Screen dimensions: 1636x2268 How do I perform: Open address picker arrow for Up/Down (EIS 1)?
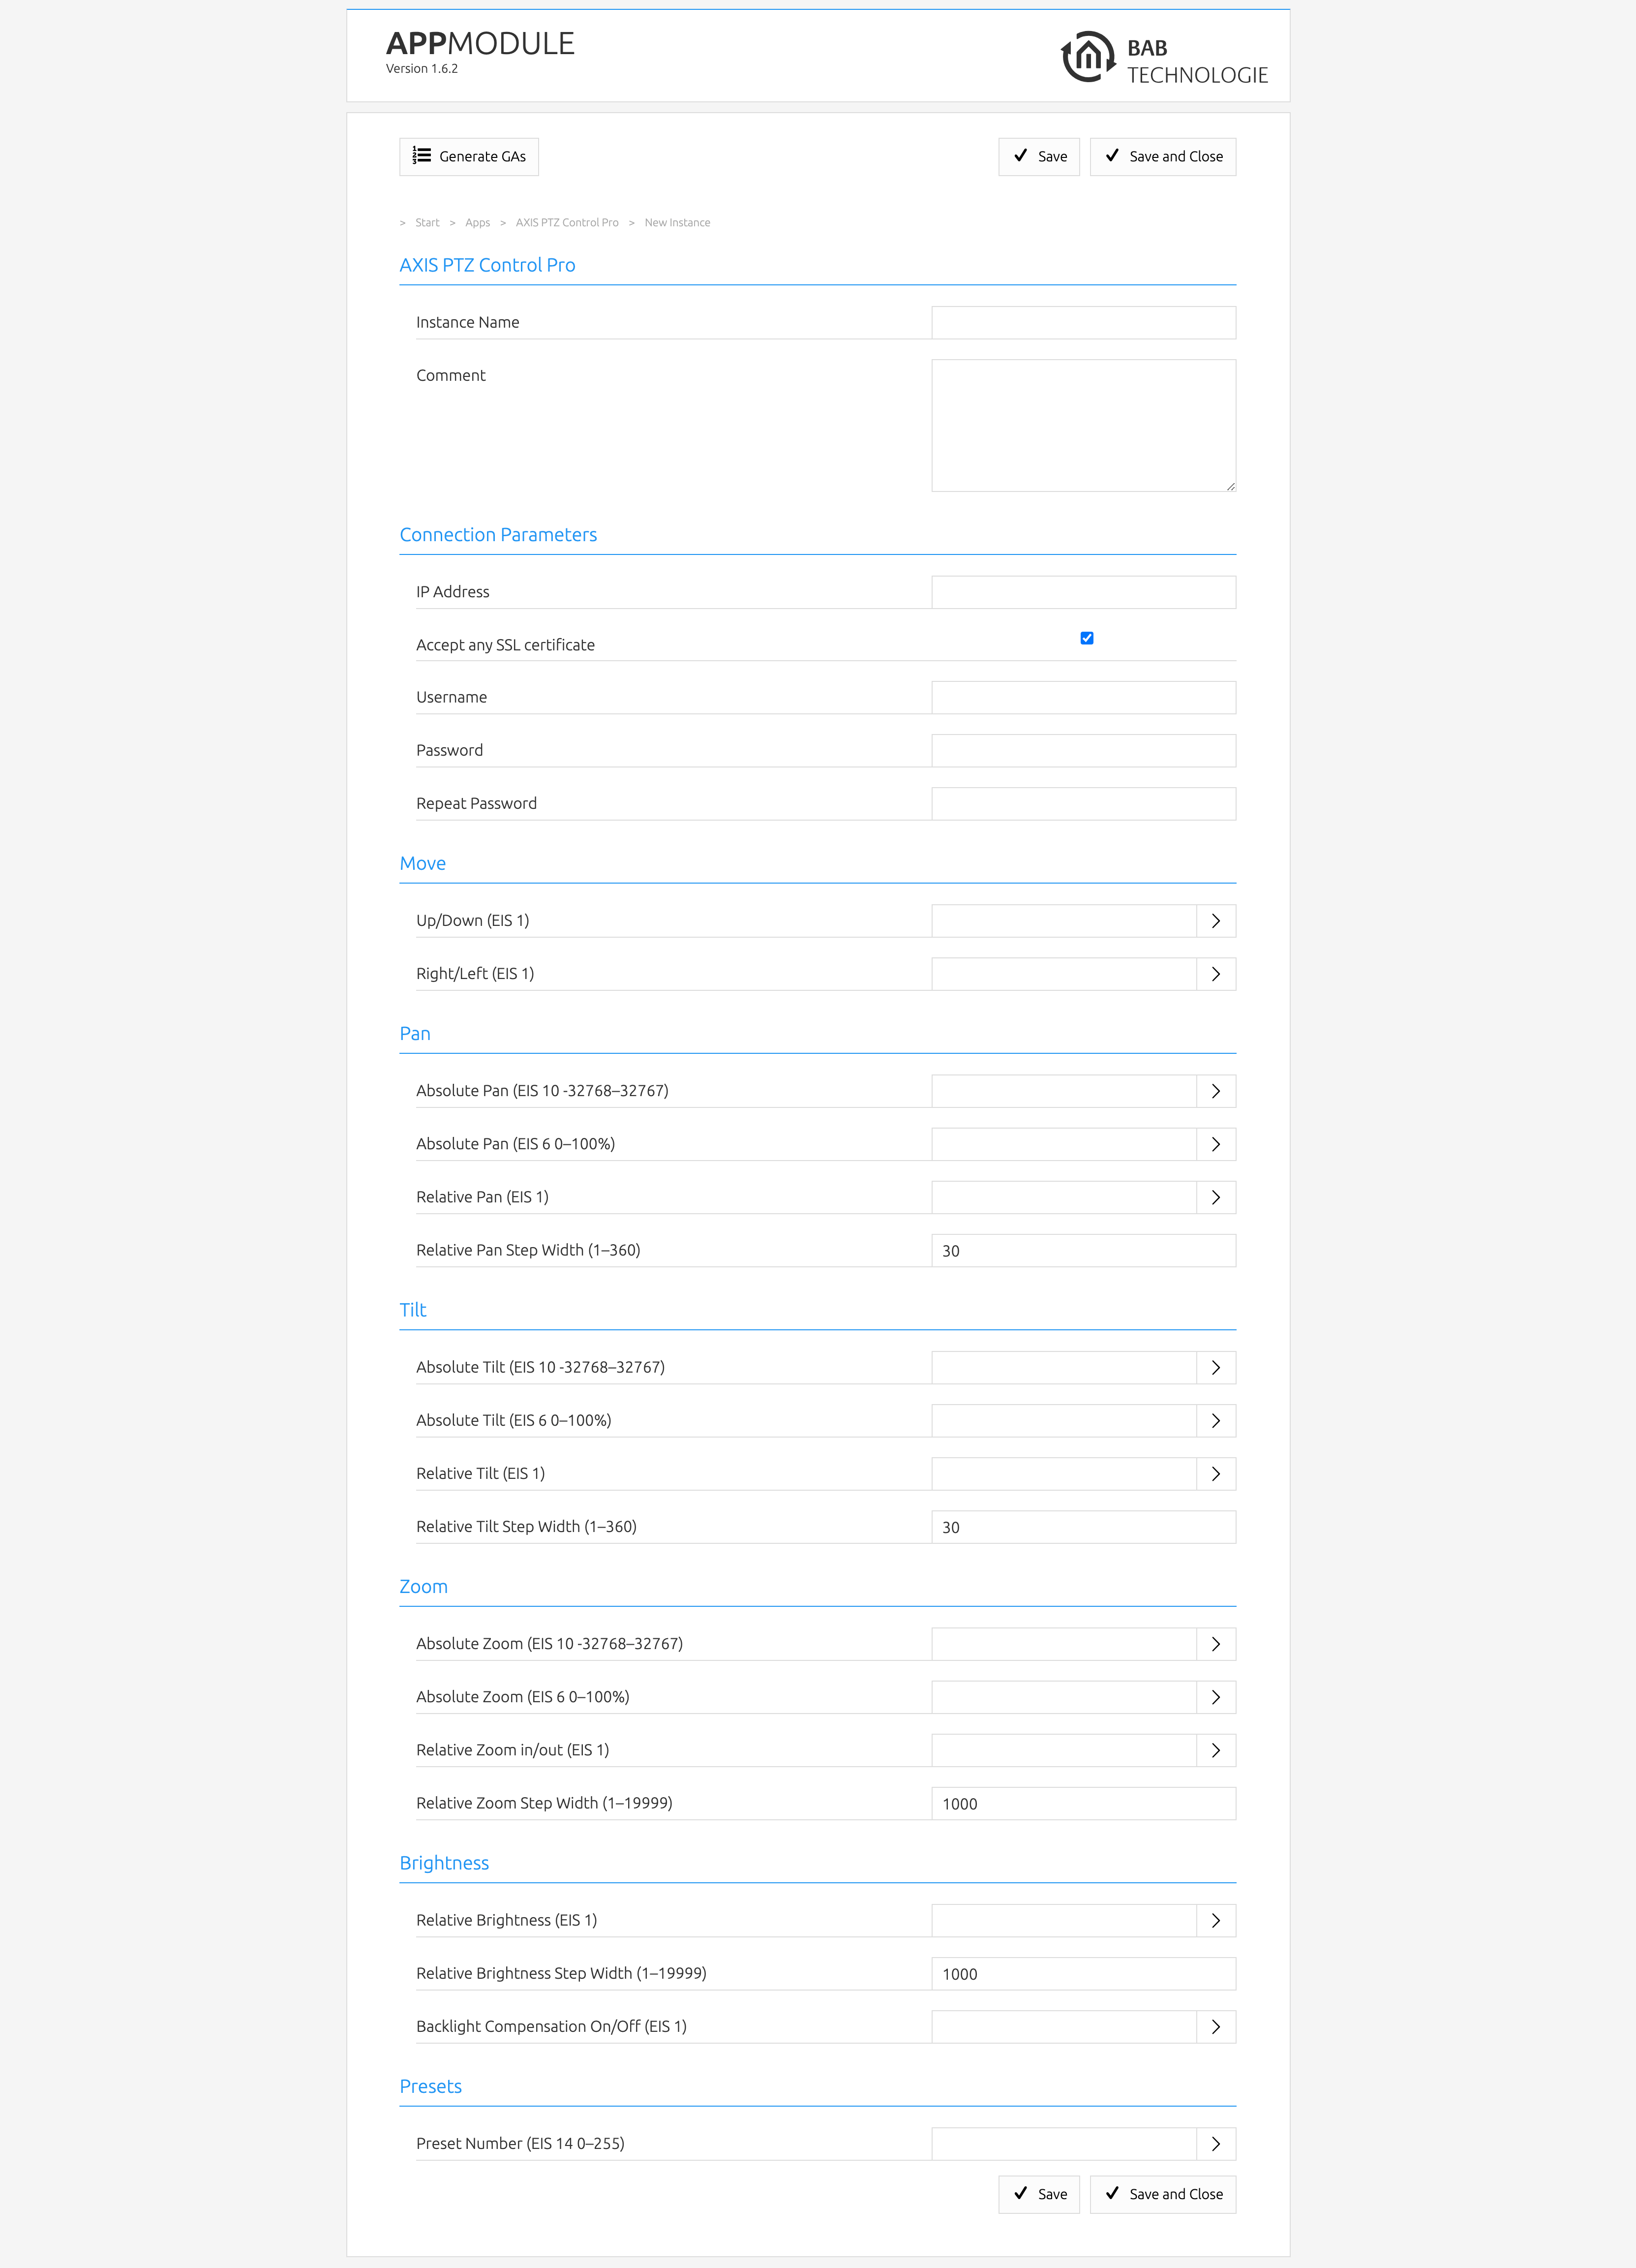(1215, 921)
